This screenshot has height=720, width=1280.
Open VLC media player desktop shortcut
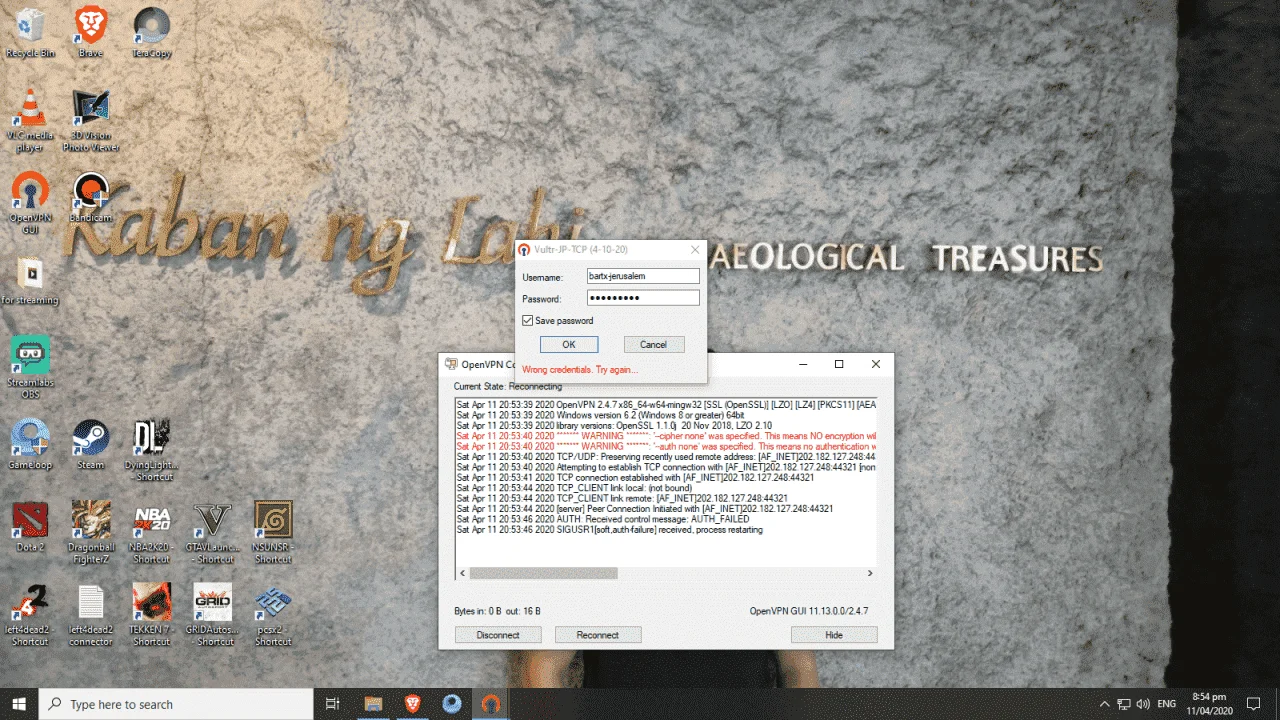pyautogui.click(x=30, y=120)
